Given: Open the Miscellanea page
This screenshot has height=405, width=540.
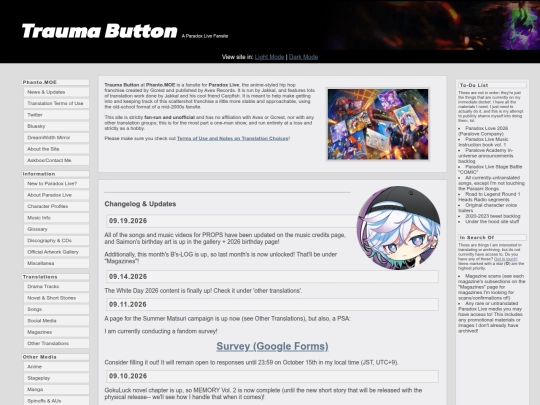Looking at the screenshot, I should pyautogui.click(x=56, y=263).
